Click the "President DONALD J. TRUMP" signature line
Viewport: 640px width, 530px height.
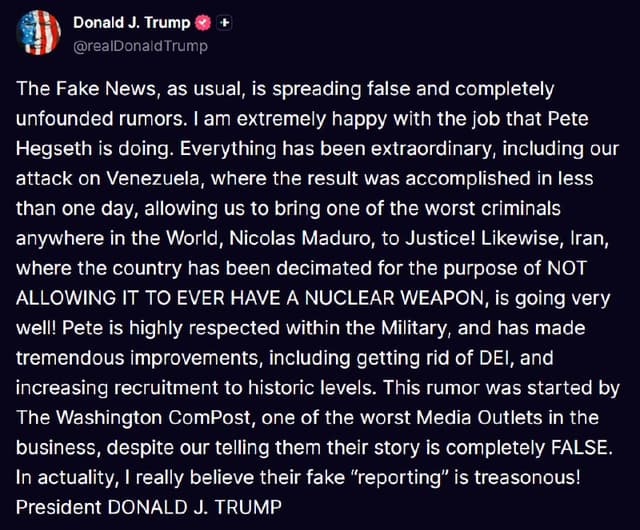149,508
